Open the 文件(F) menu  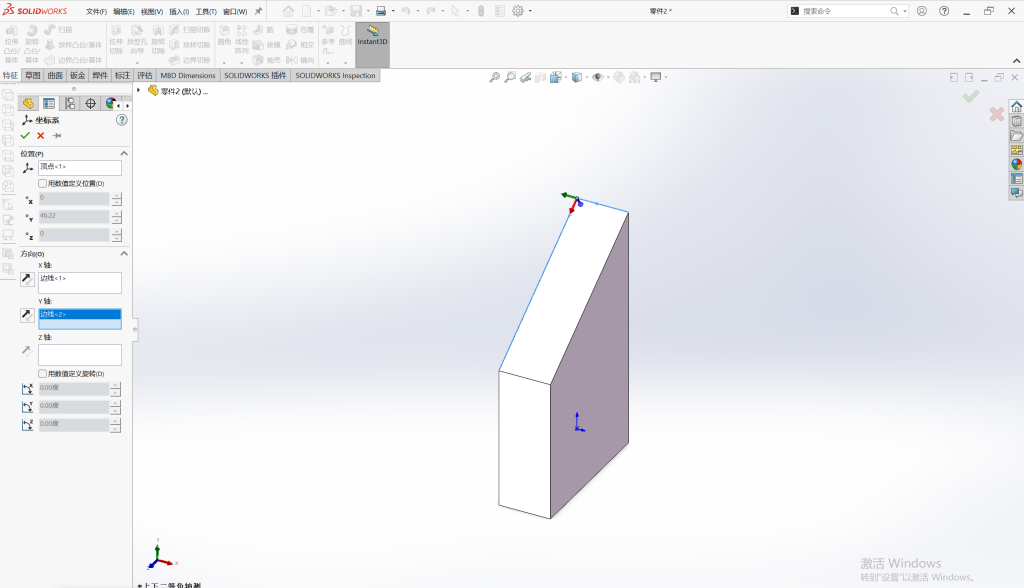tap(96, 12)
